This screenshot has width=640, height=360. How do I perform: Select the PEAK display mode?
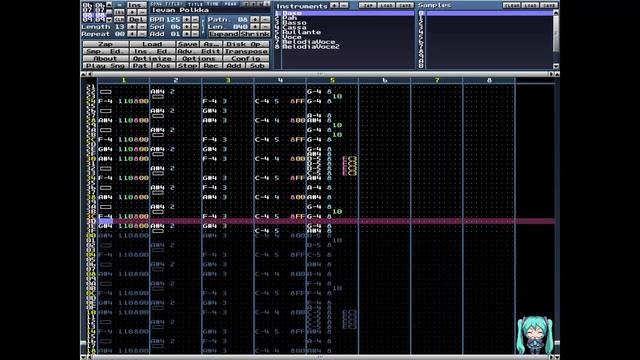click(230, 4)
